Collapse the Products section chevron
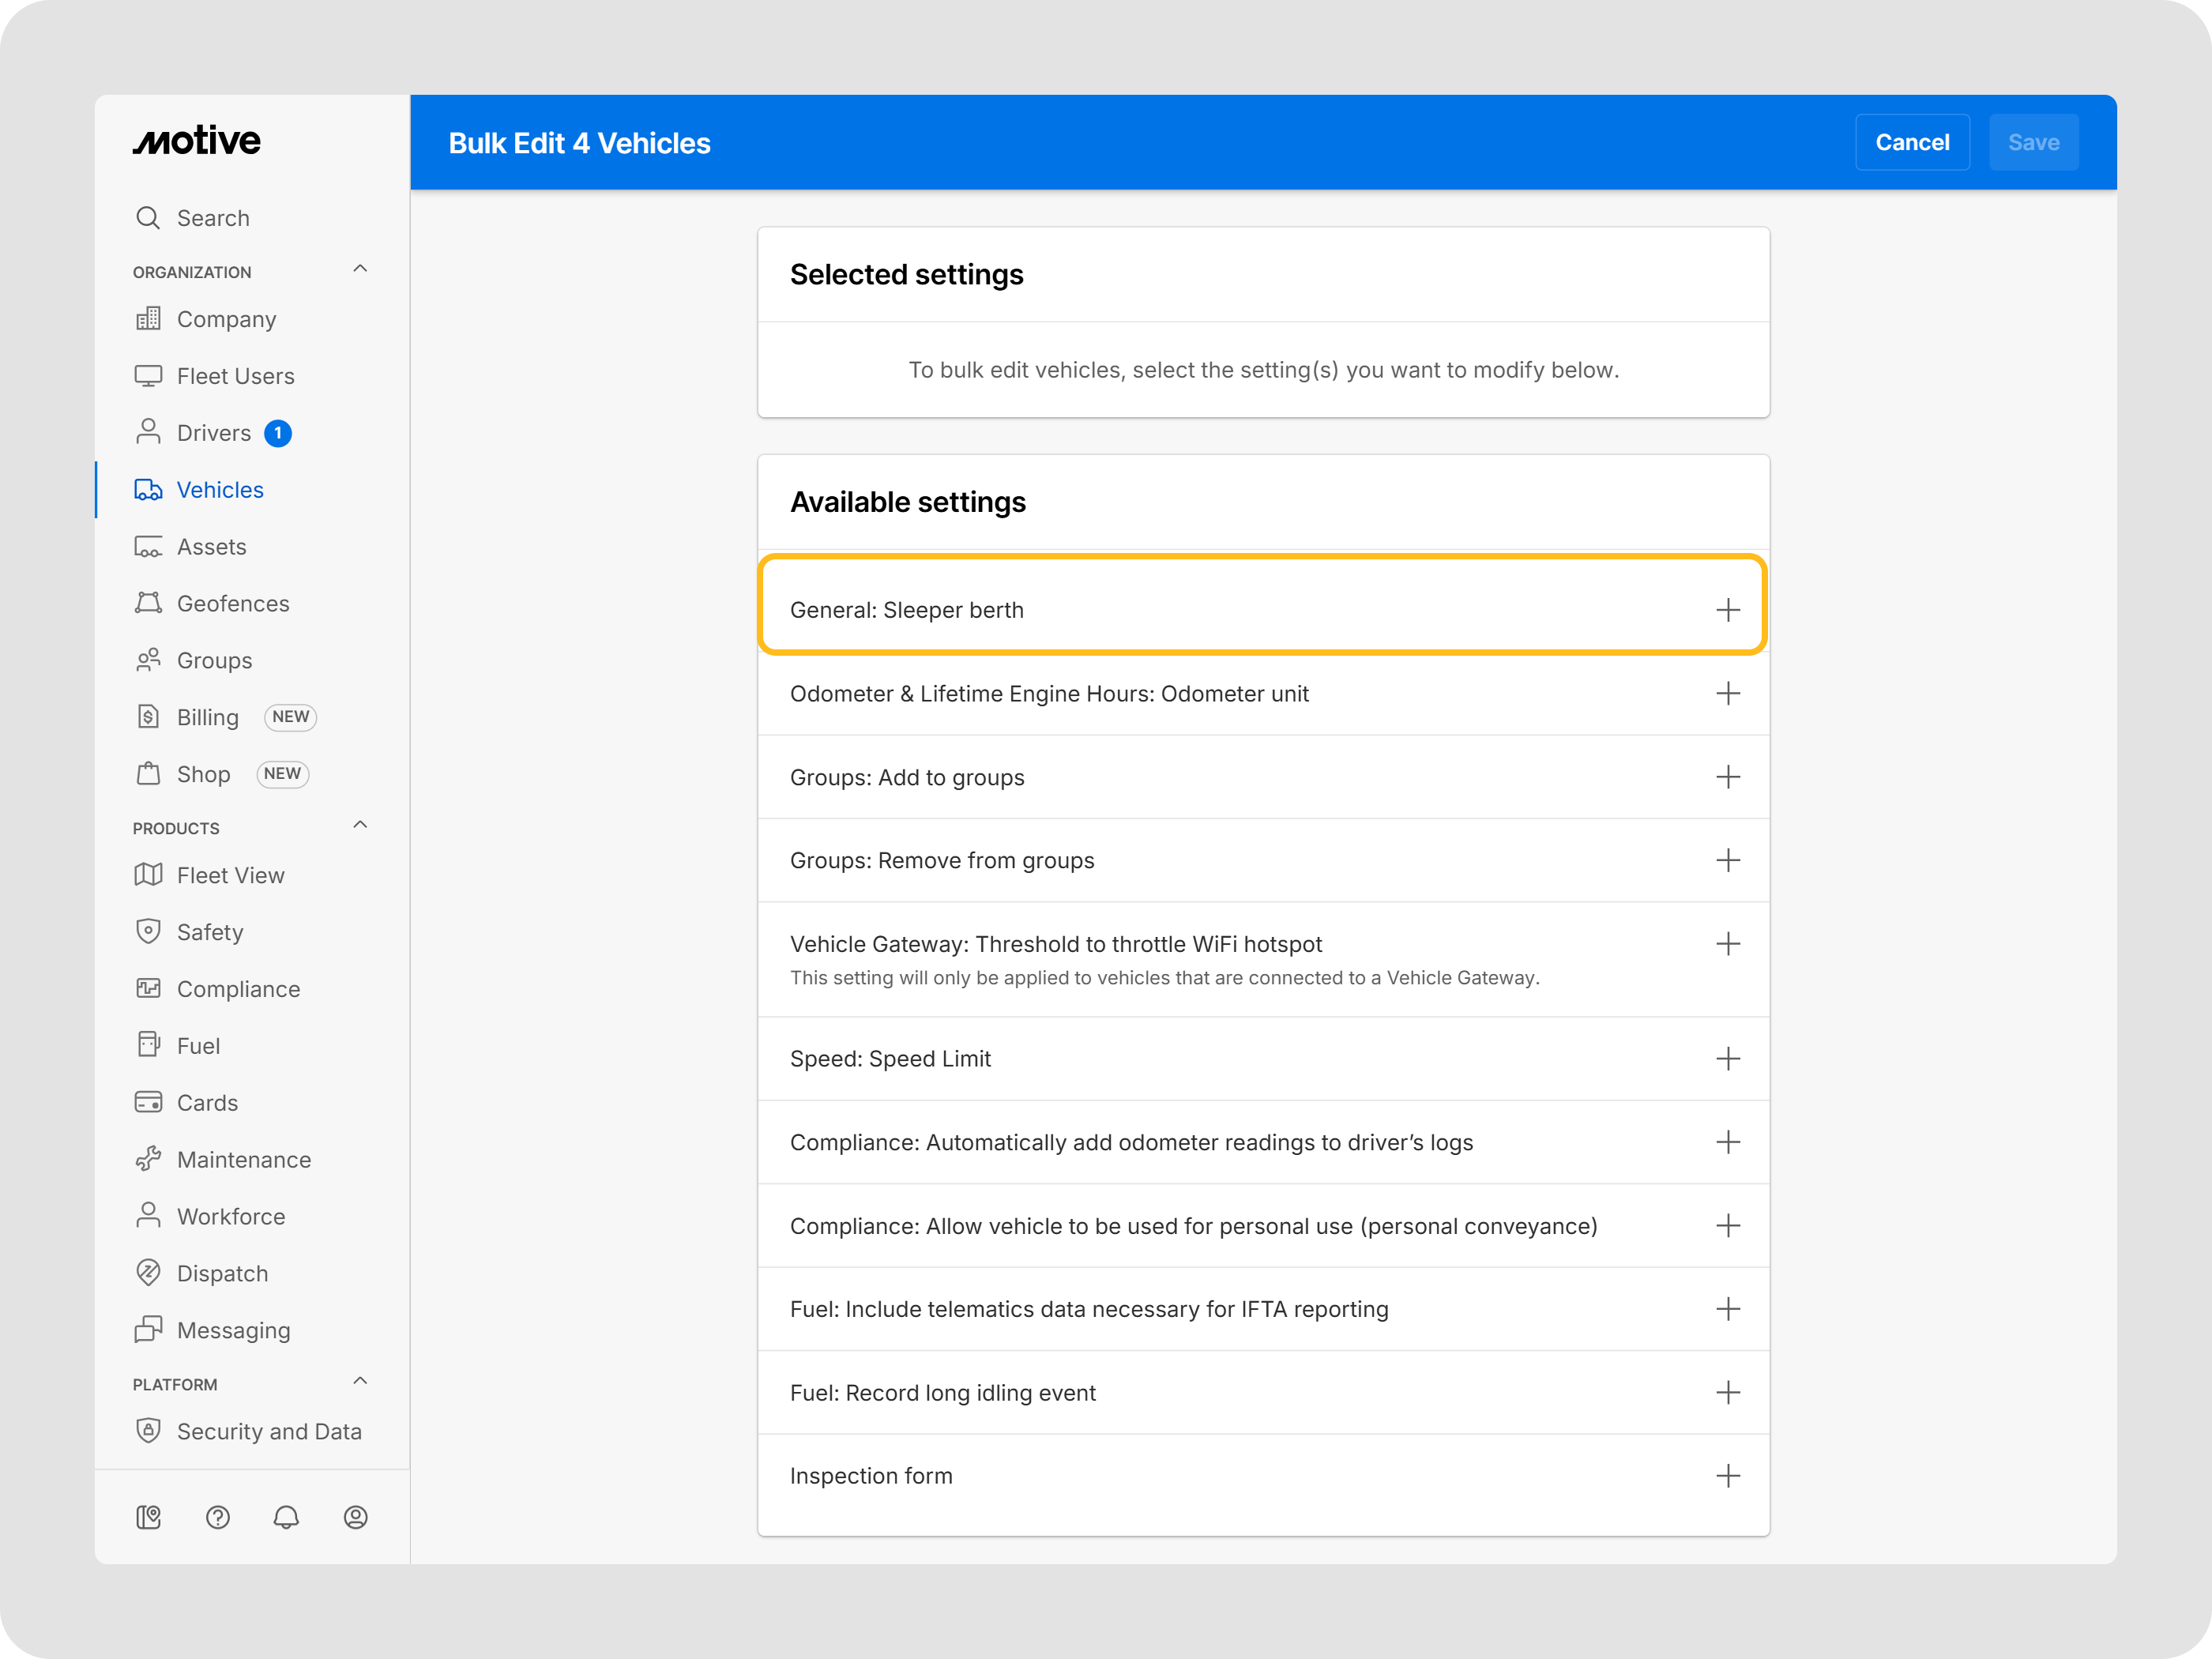The image size is (2212, 1659). [360, 825]
